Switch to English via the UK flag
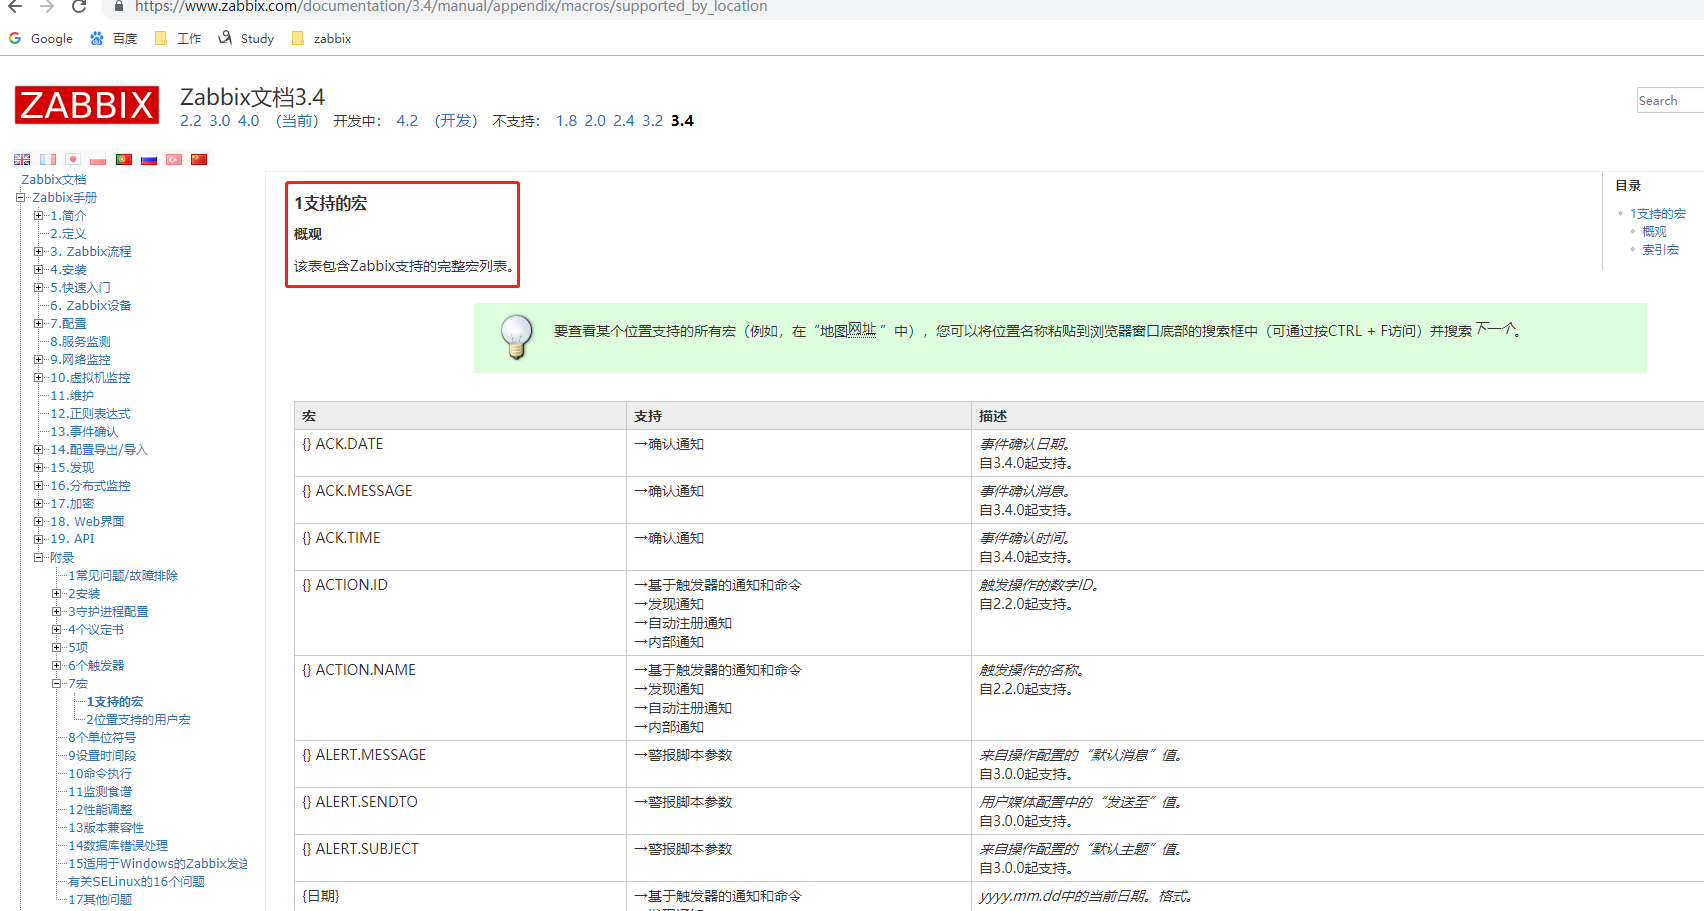The image size is (1704, 911). [x=22, y=159]
